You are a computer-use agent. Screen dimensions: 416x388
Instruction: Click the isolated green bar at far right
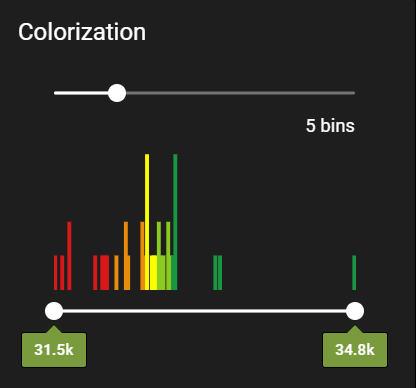tap(354, 273)
